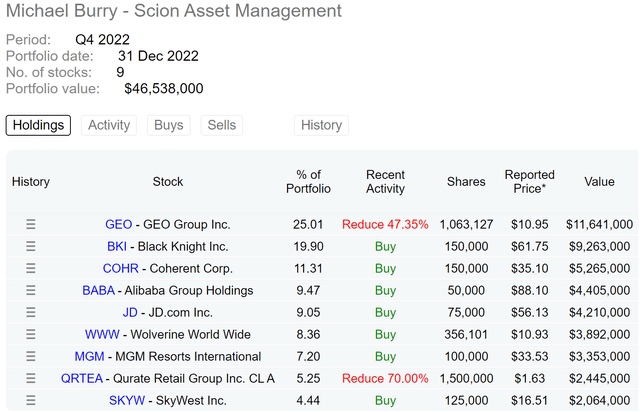The image size is (640, 412).
Task: Click shares count 1,063,127
Action: pyautogui.click(x=466, y=224)
